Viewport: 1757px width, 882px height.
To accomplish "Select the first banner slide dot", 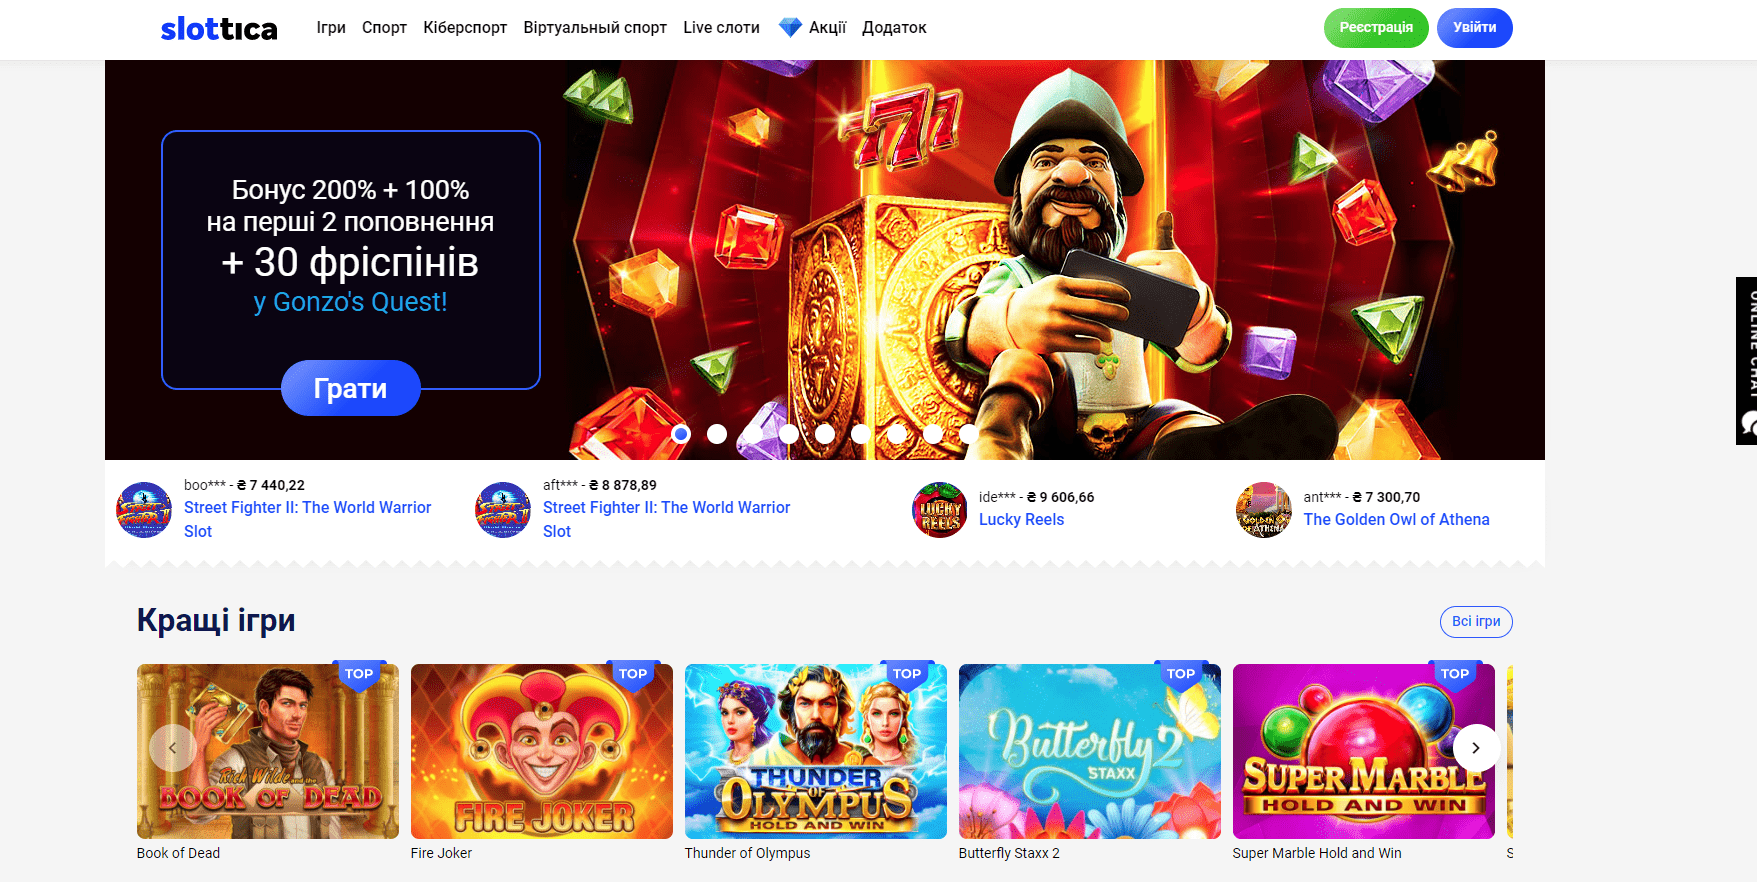I will (x=681, y=434).
